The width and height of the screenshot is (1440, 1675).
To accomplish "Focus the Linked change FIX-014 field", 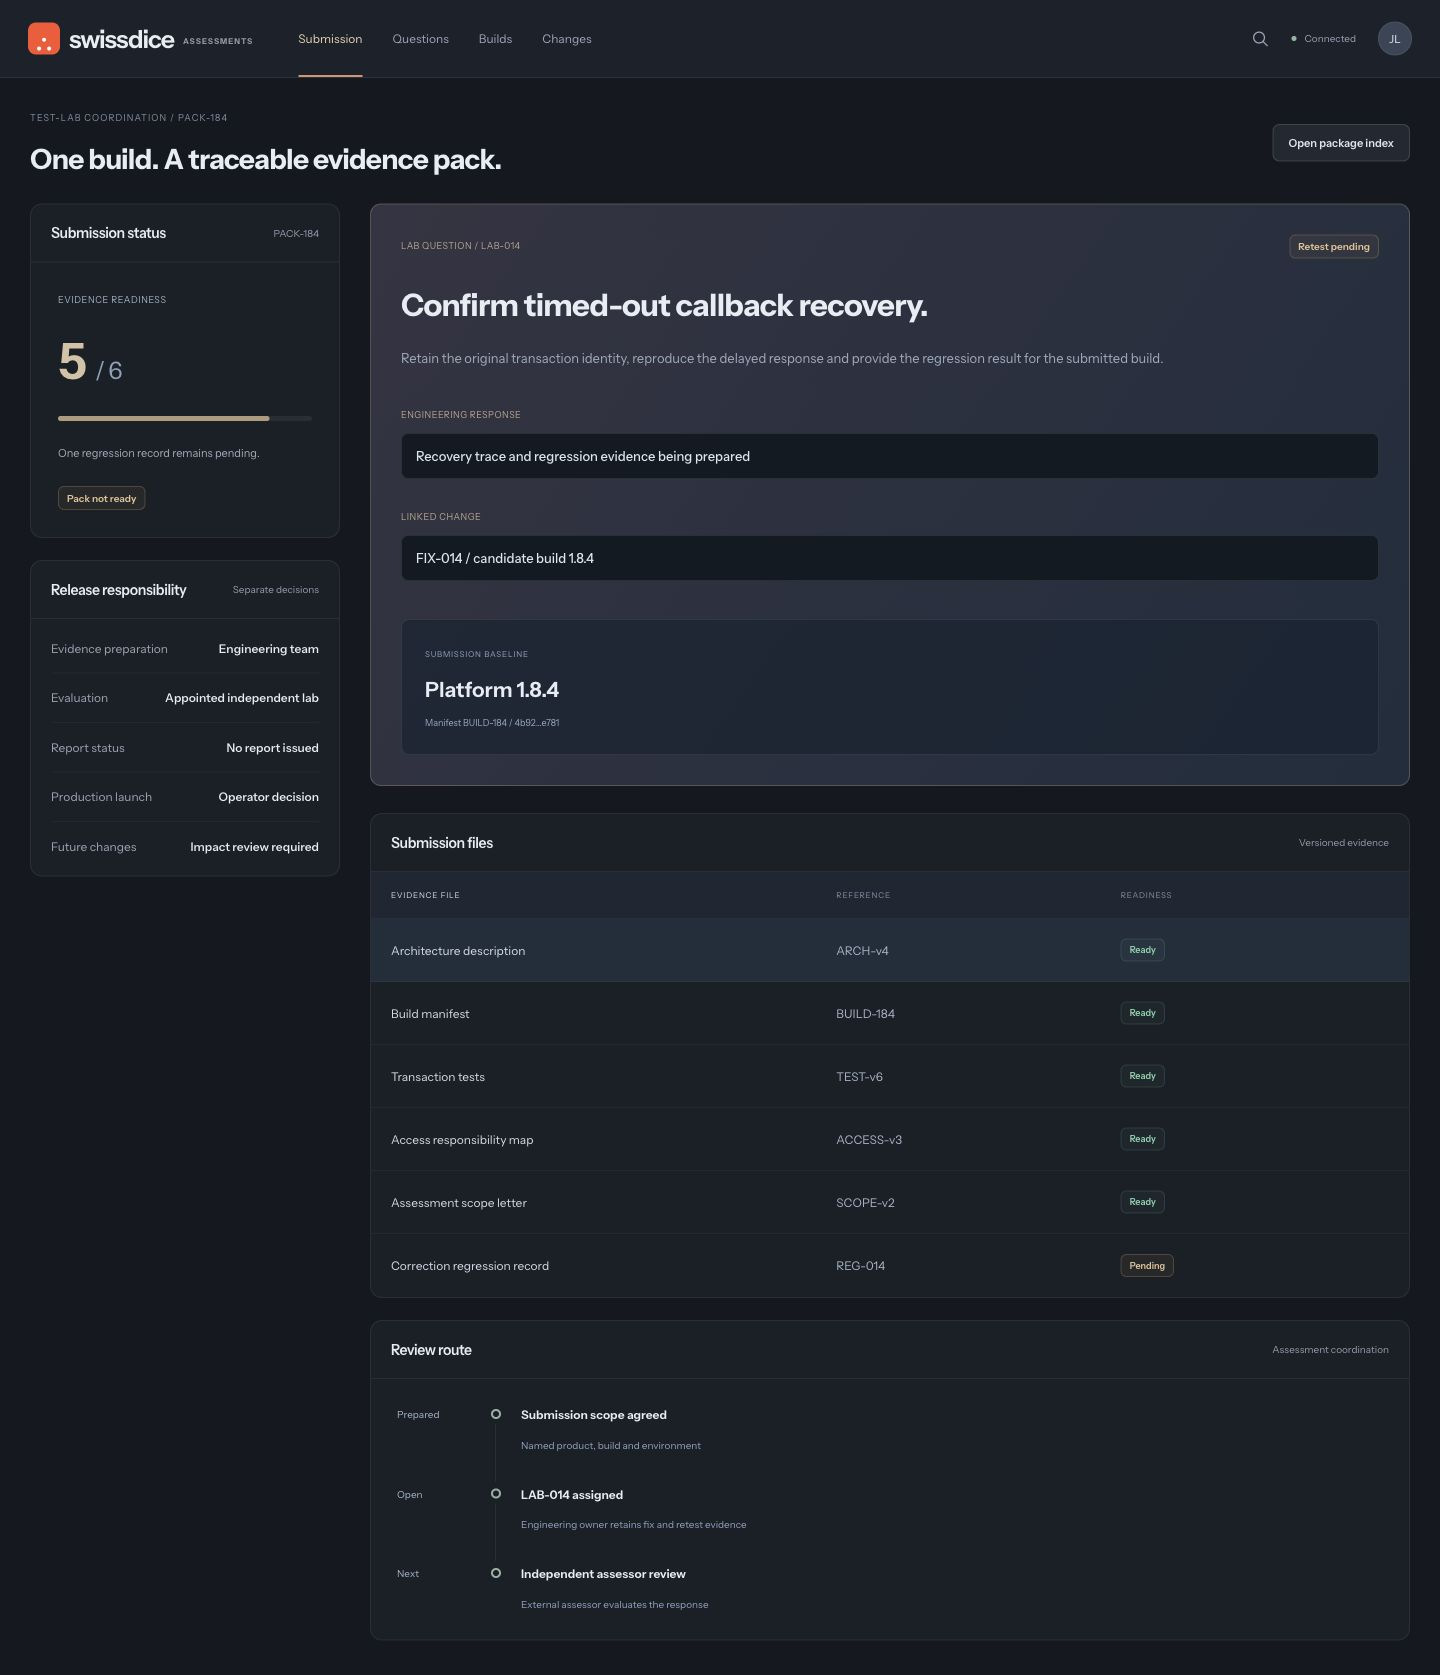I will click(x=889, y=558).
